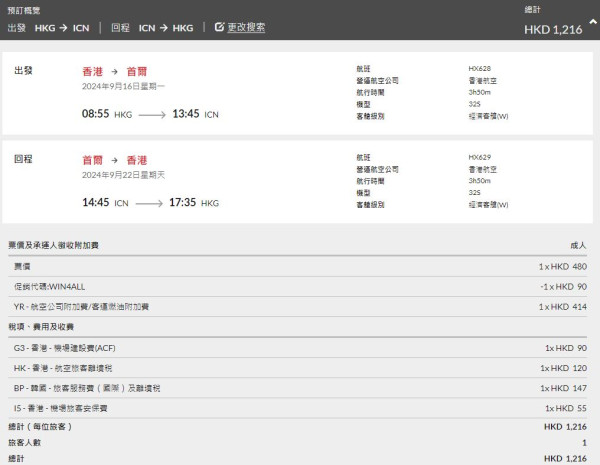Viewport: 600px width, 465px height.
Task: Click the edit pencil icon beside 更改搜索
Action: click(x=219, y=27)
